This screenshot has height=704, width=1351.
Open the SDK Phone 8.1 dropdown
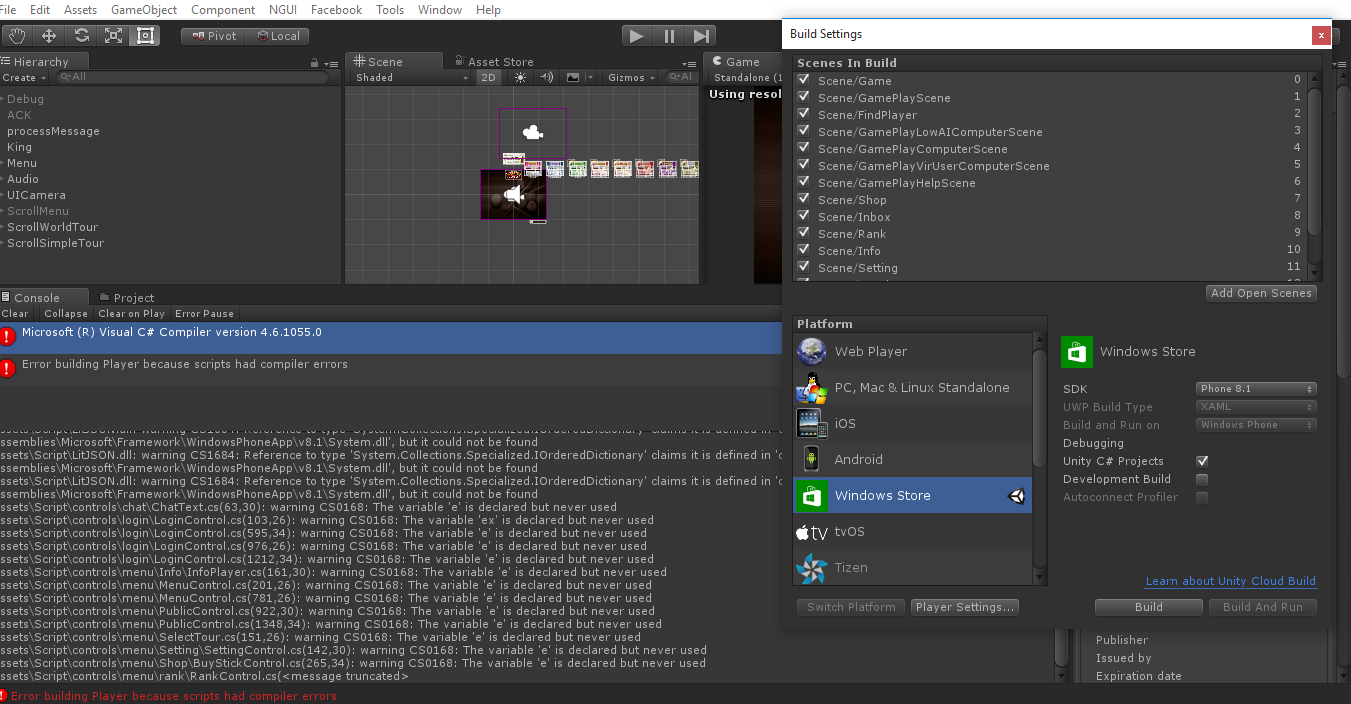click(x=1256, y=389)
